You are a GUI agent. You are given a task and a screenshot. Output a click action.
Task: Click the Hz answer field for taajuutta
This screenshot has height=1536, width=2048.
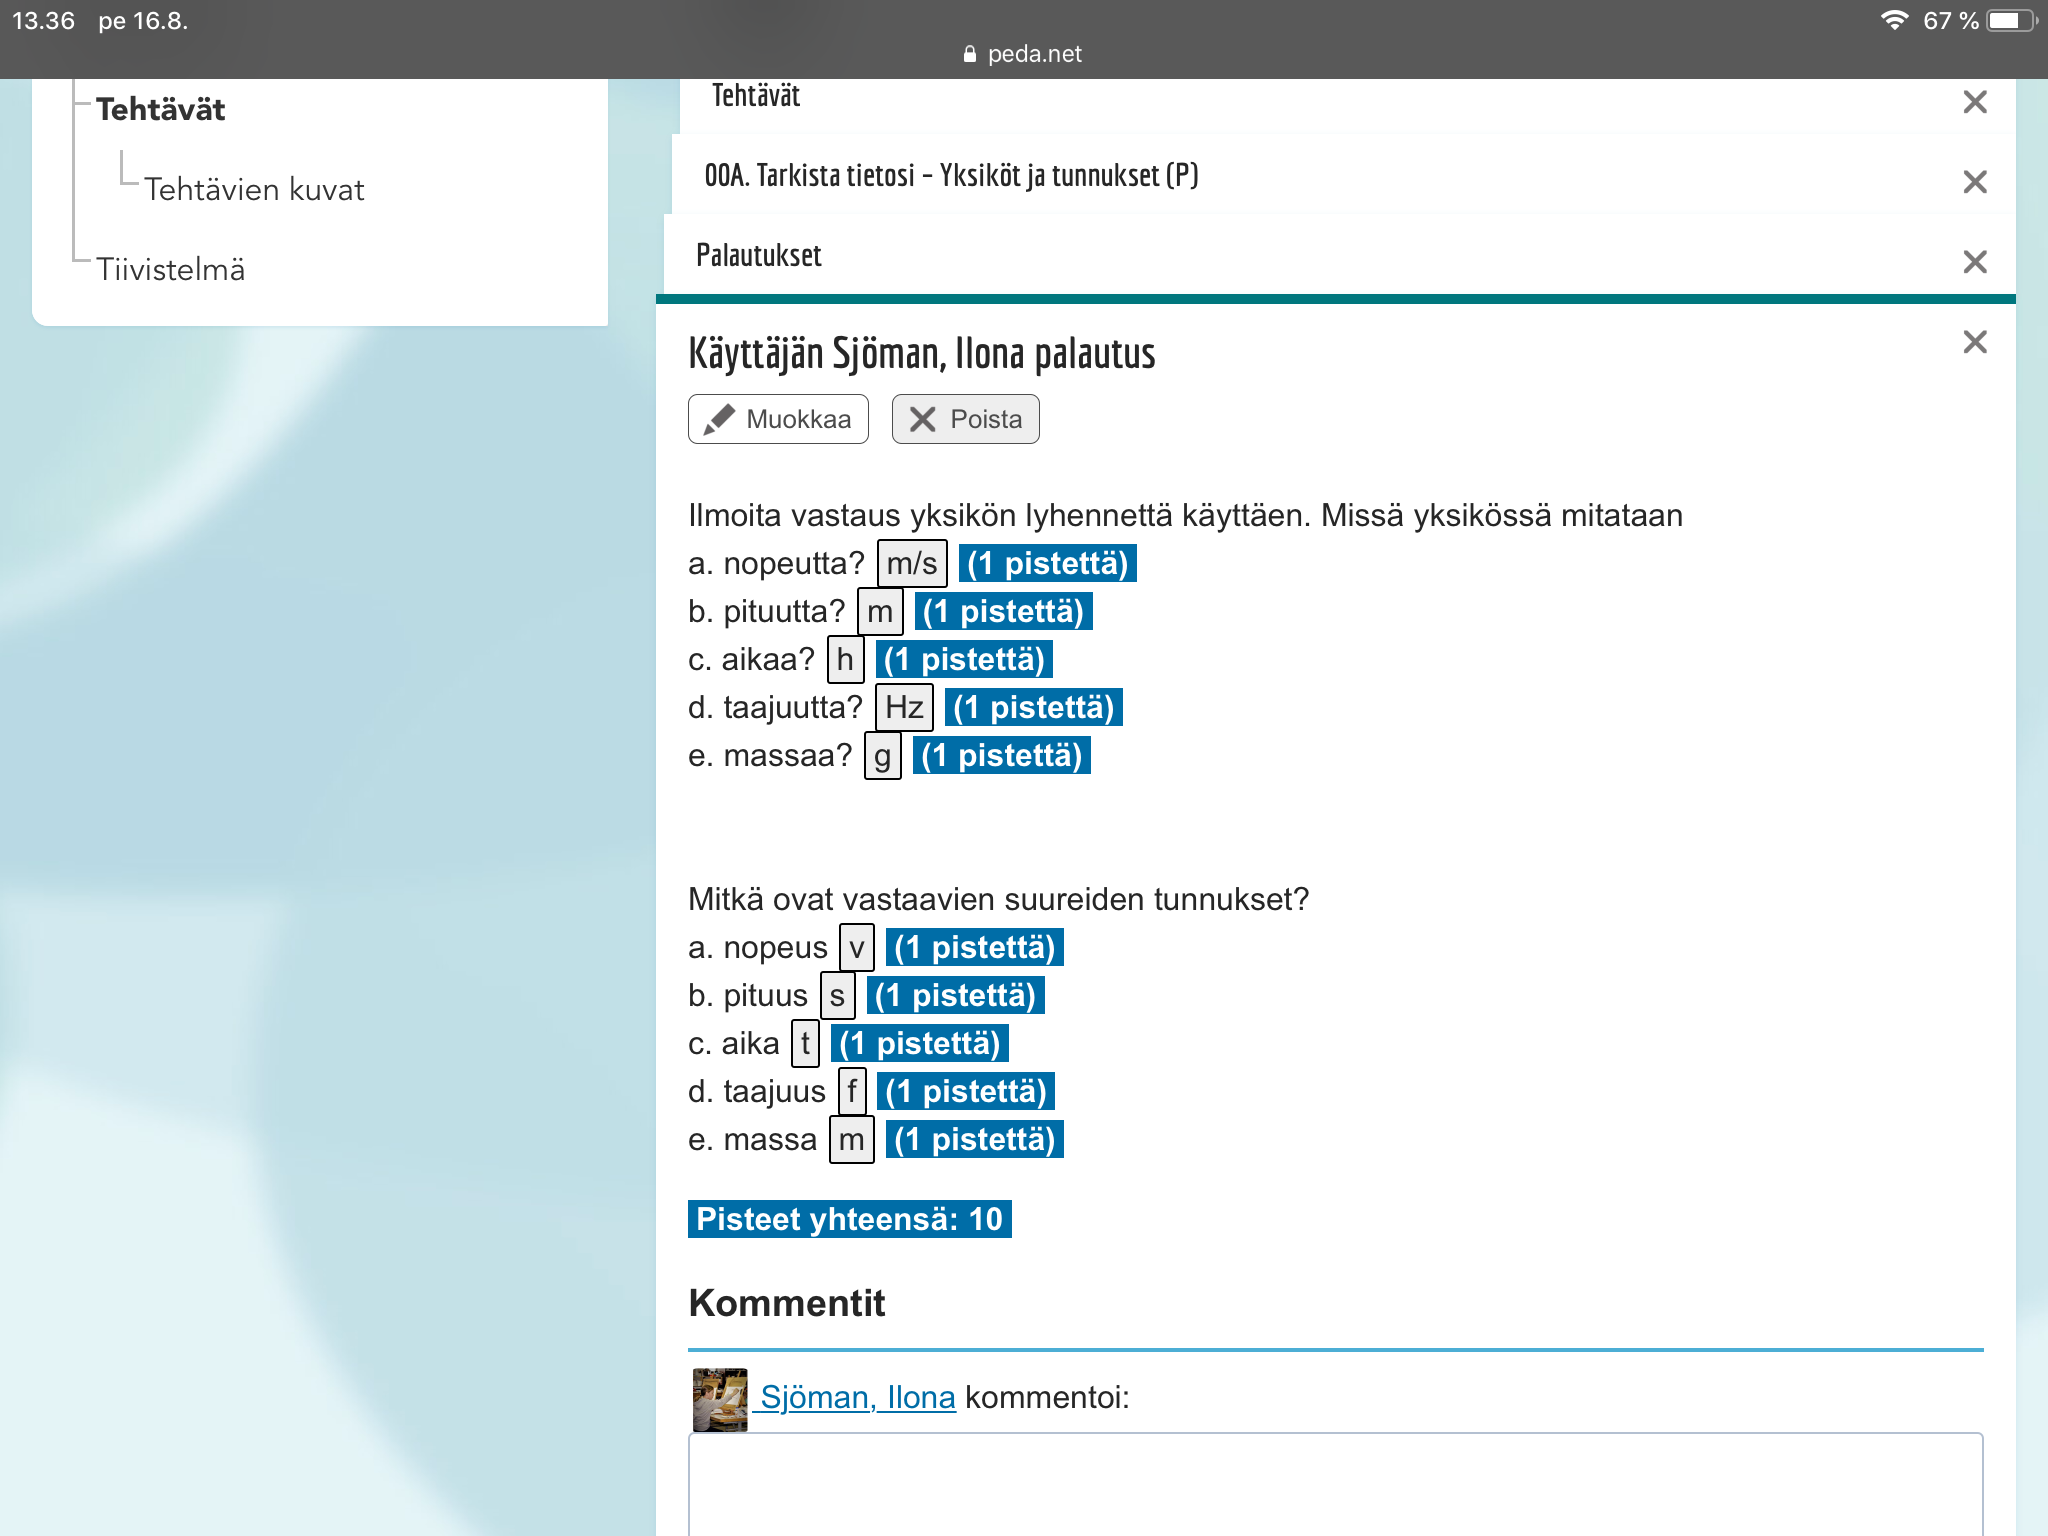[904, 707]
